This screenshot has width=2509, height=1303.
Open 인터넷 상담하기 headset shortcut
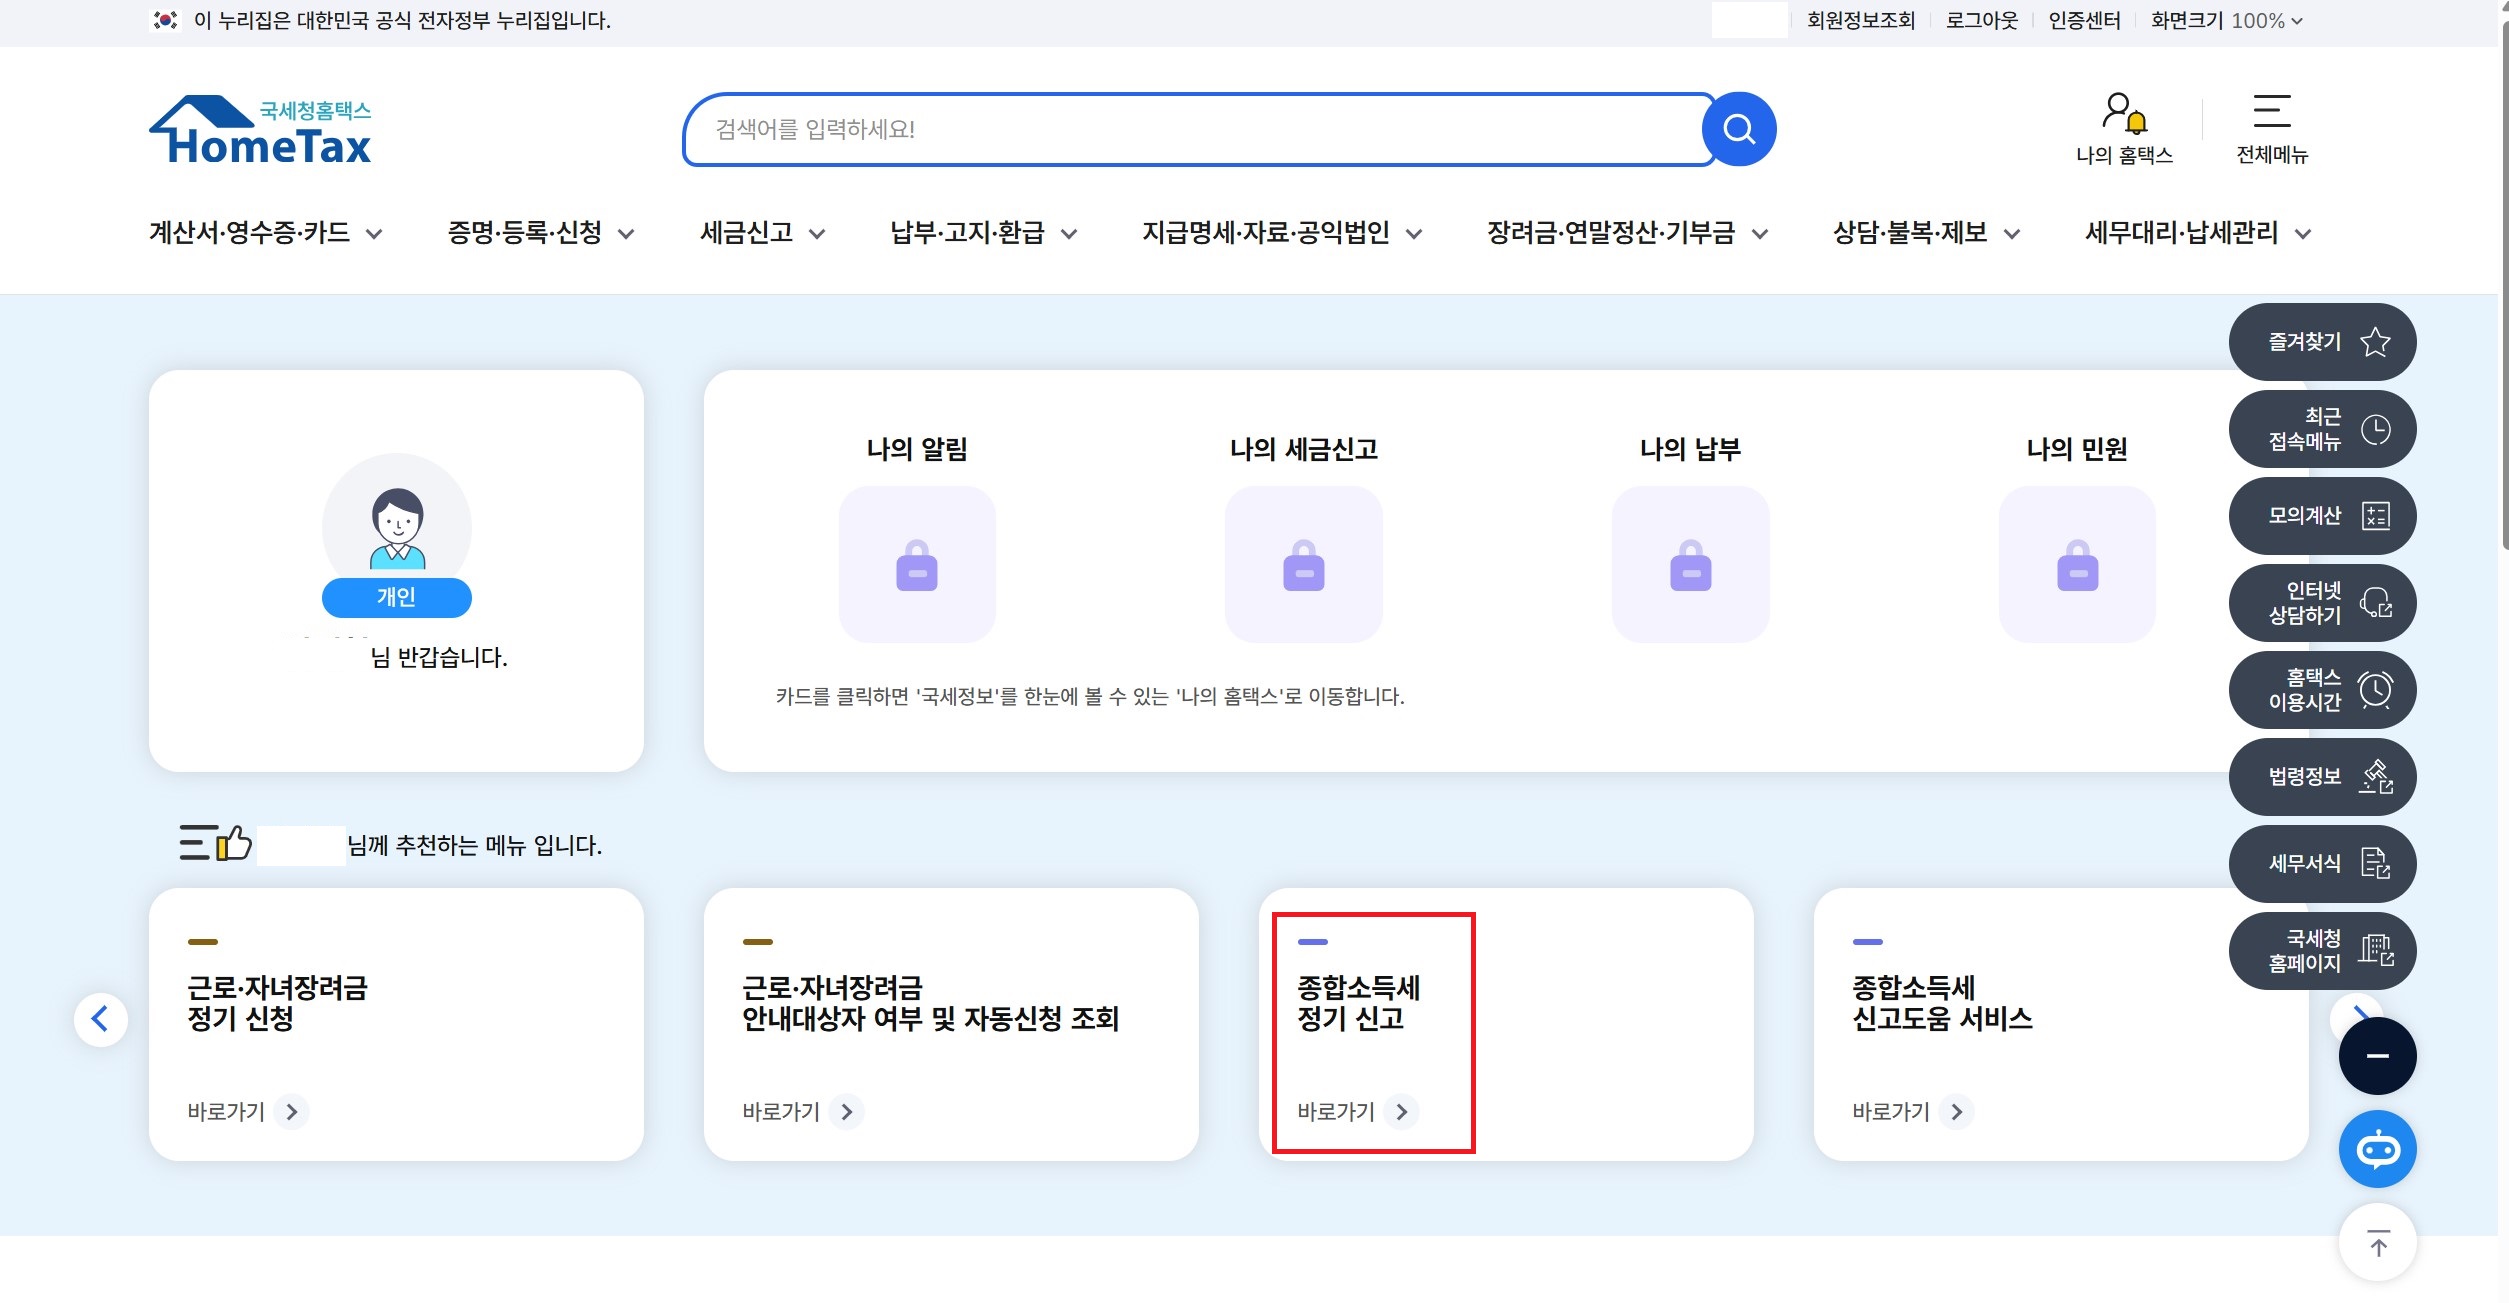click(x=2322, y=603)
